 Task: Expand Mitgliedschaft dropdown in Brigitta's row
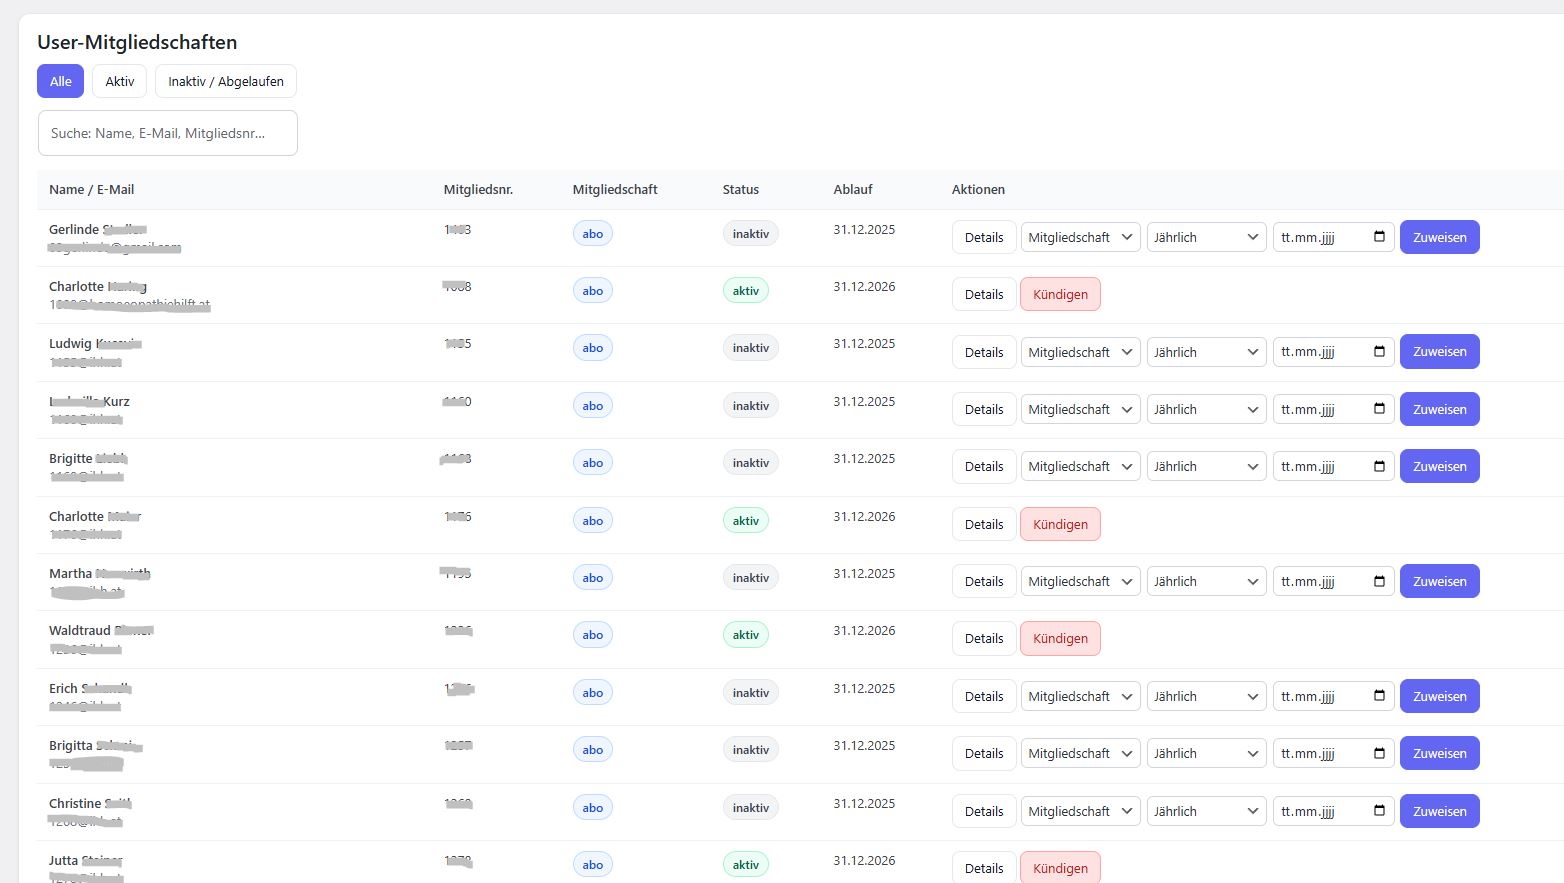point(1080,753)
